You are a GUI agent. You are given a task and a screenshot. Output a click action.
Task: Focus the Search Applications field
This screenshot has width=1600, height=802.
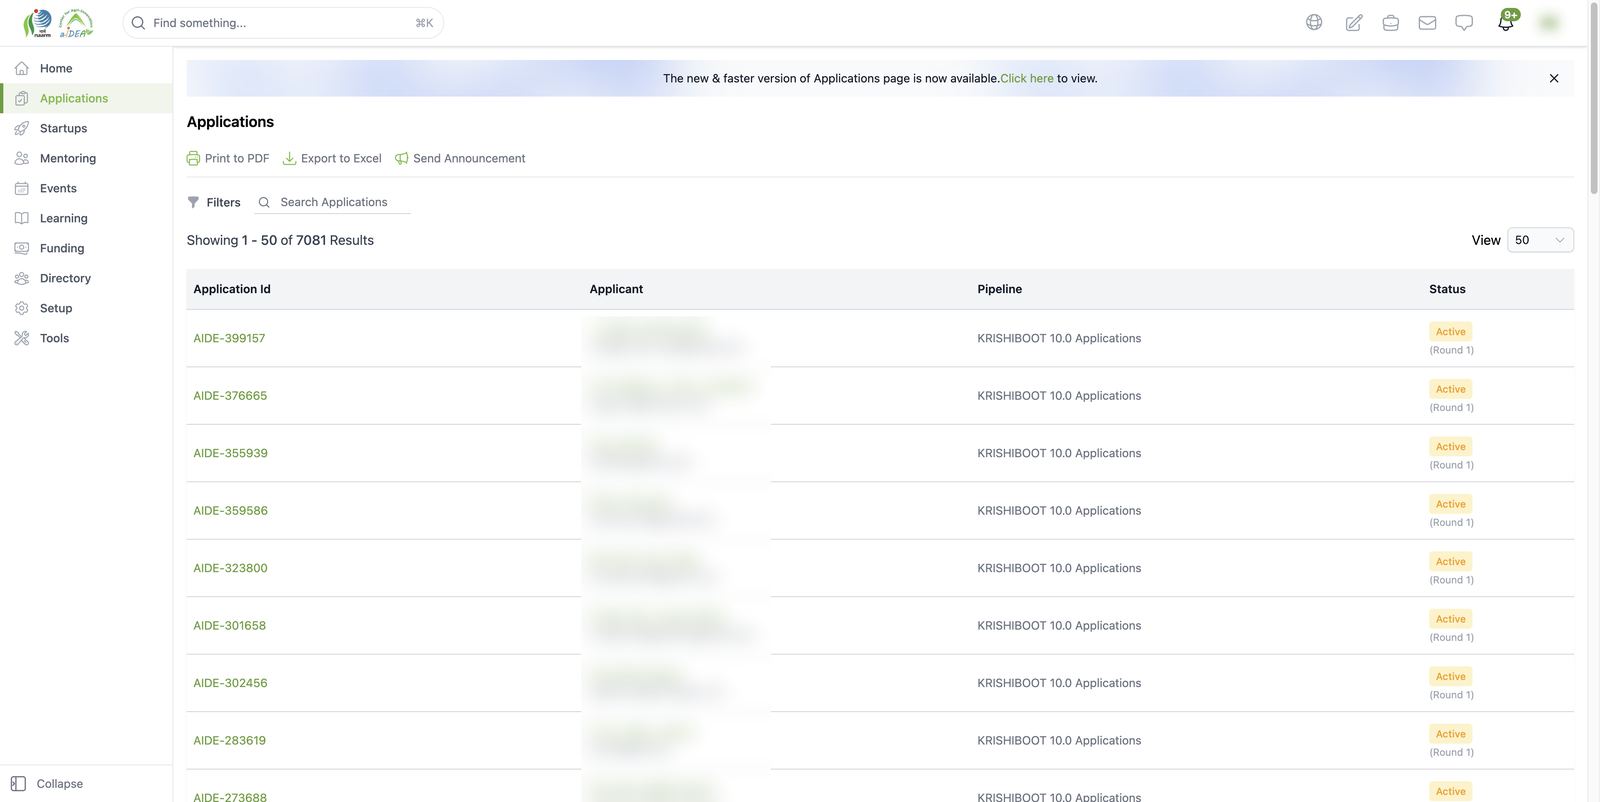click(334, 202)
